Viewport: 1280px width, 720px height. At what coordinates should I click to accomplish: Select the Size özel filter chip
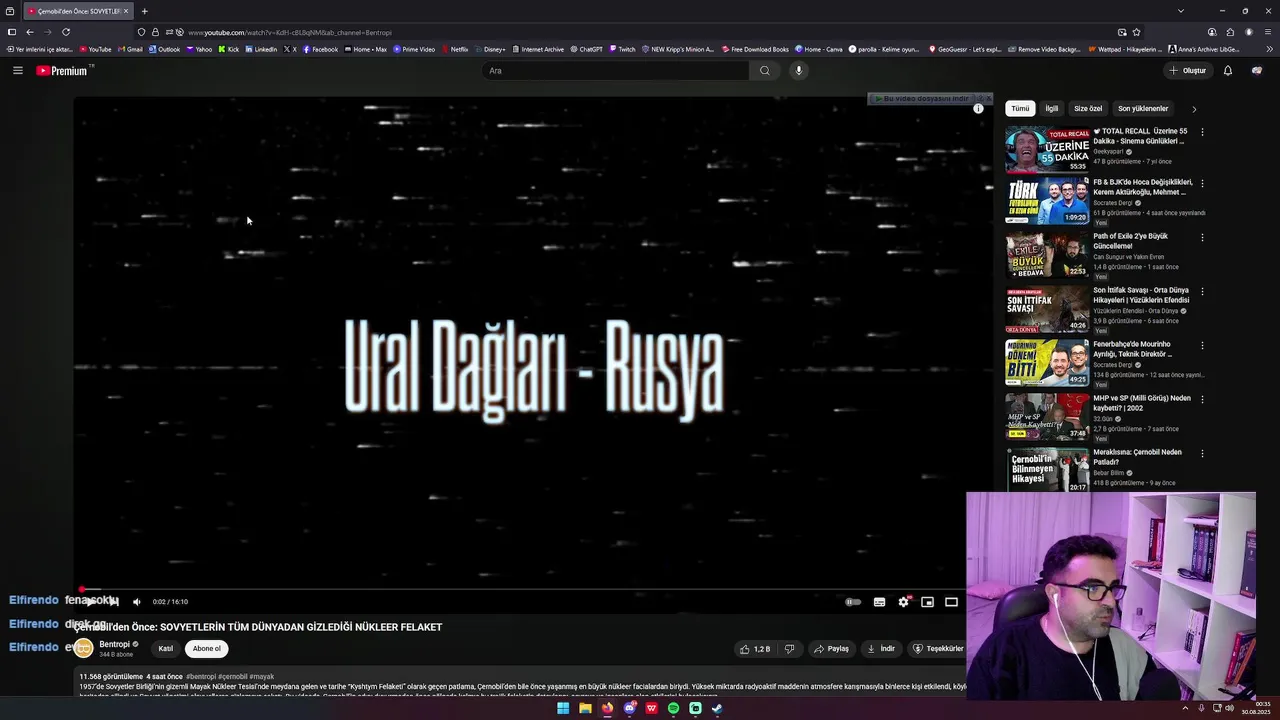coord(1088,108)
